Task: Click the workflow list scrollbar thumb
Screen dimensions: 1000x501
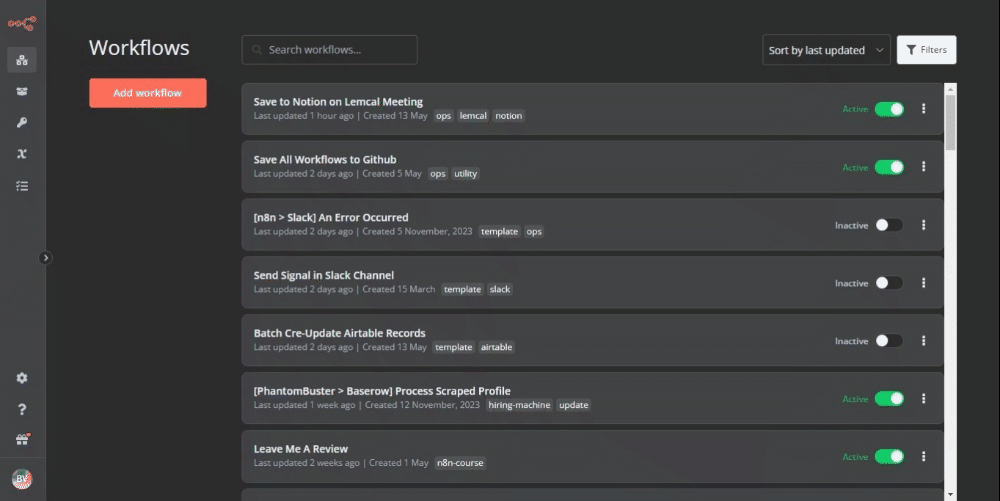Action: [950, 123]
